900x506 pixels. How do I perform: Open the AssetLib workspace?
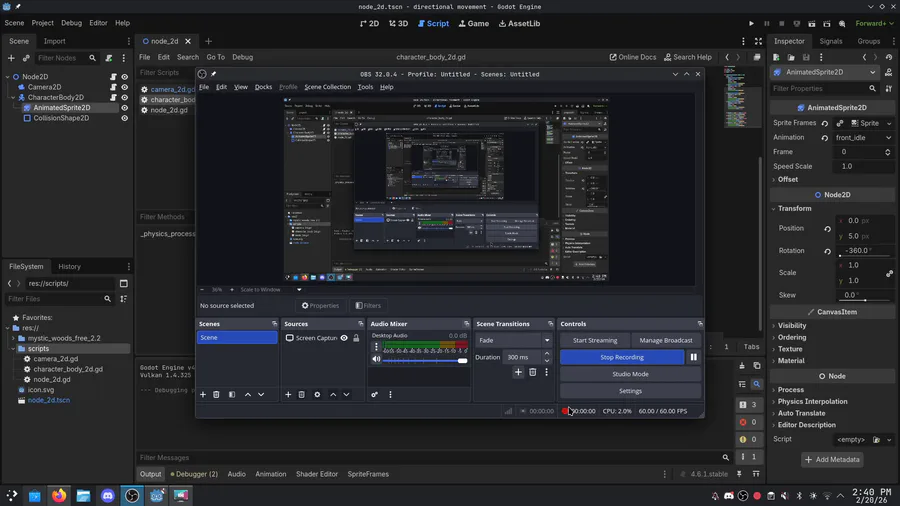tap(519, 24)
